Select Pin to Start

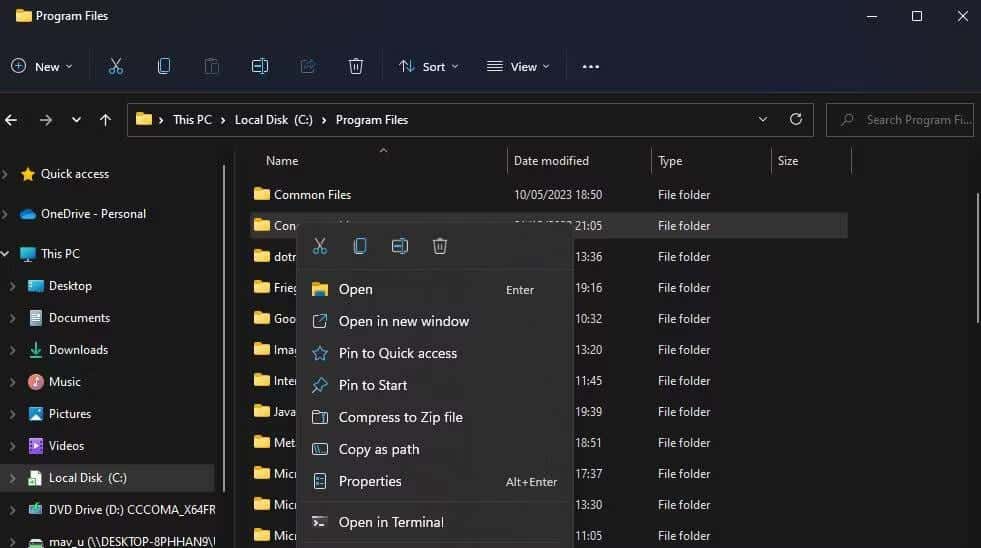435,385
